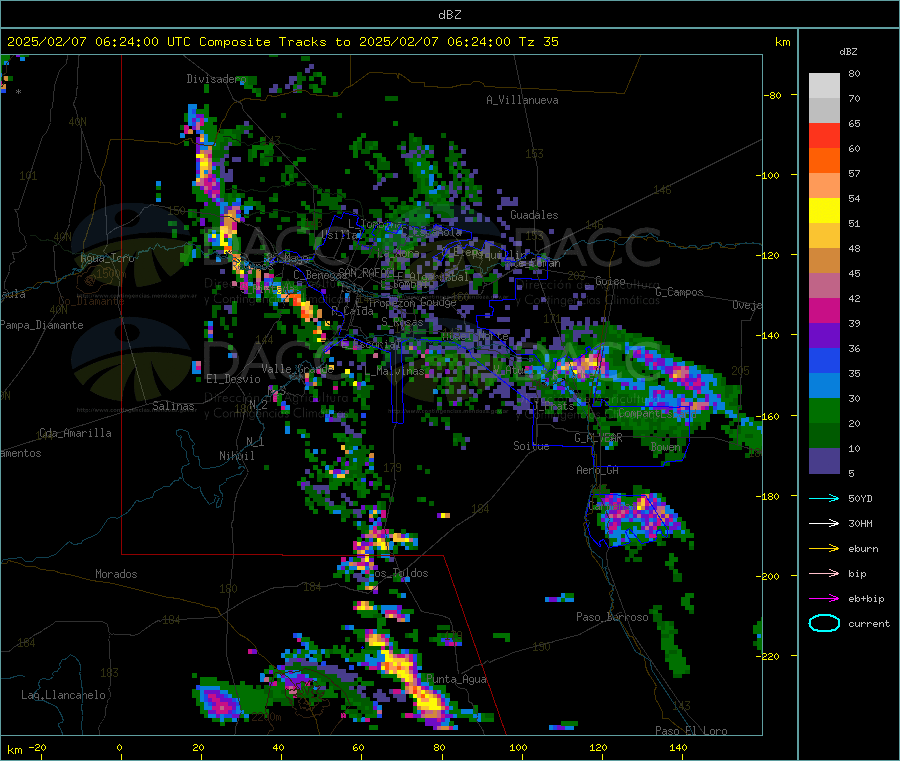This screenshot has height=761, width=900.
Task: Click the 'Pampa_Diamante' map label
Action: pyautogui.click(x=42, y=325)
